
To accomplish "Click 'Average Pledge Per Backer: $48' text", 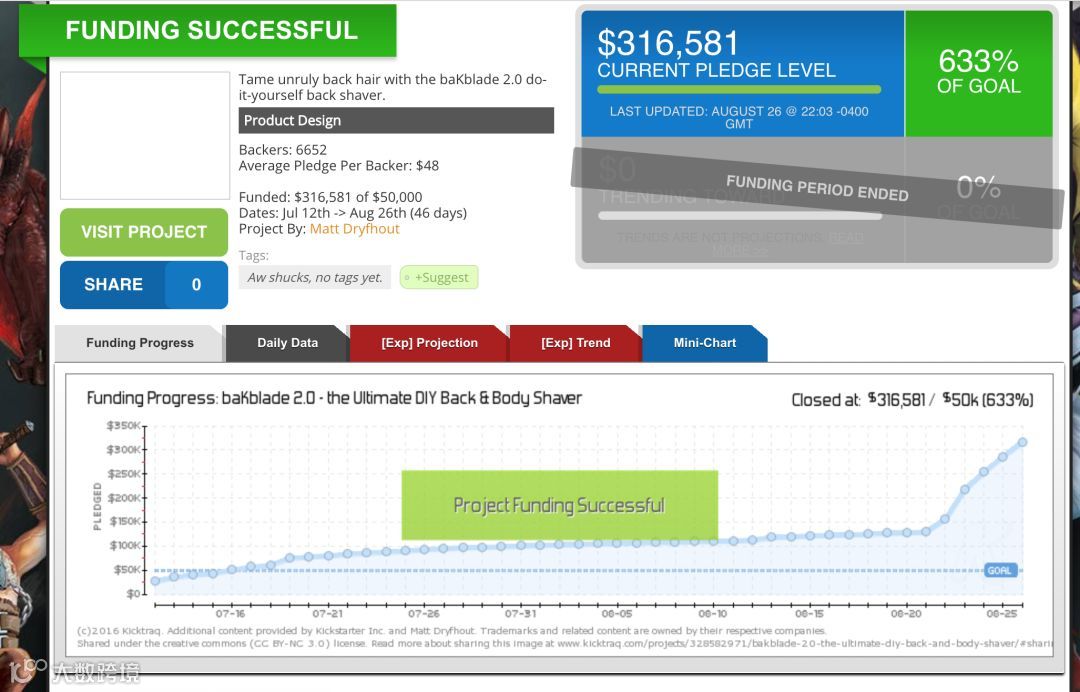I will pyautogui.click(x=339, y=165).
